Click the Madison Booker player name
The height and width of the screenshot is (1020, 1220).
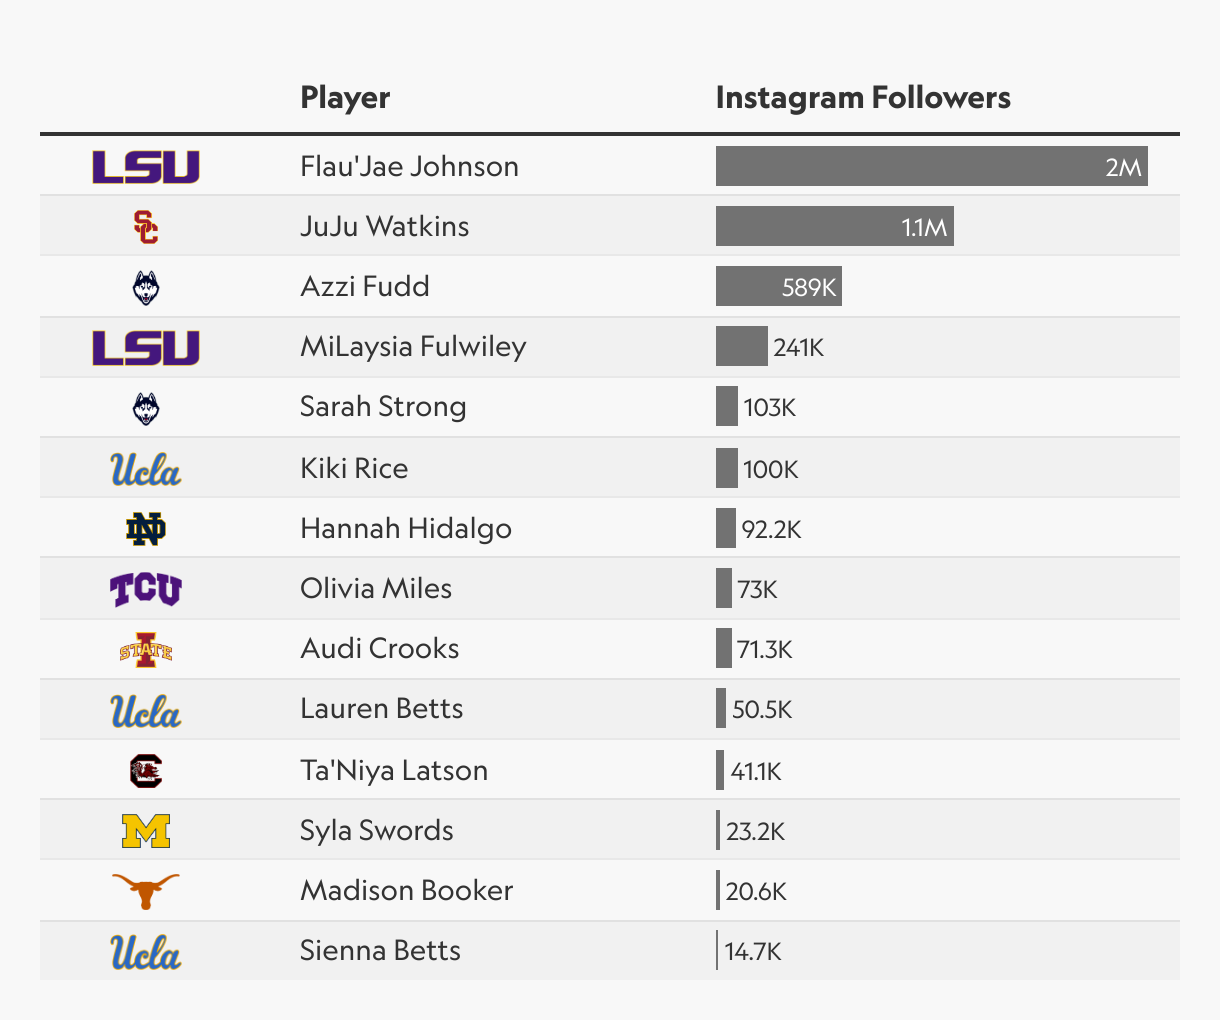click(x=406, y=891)
